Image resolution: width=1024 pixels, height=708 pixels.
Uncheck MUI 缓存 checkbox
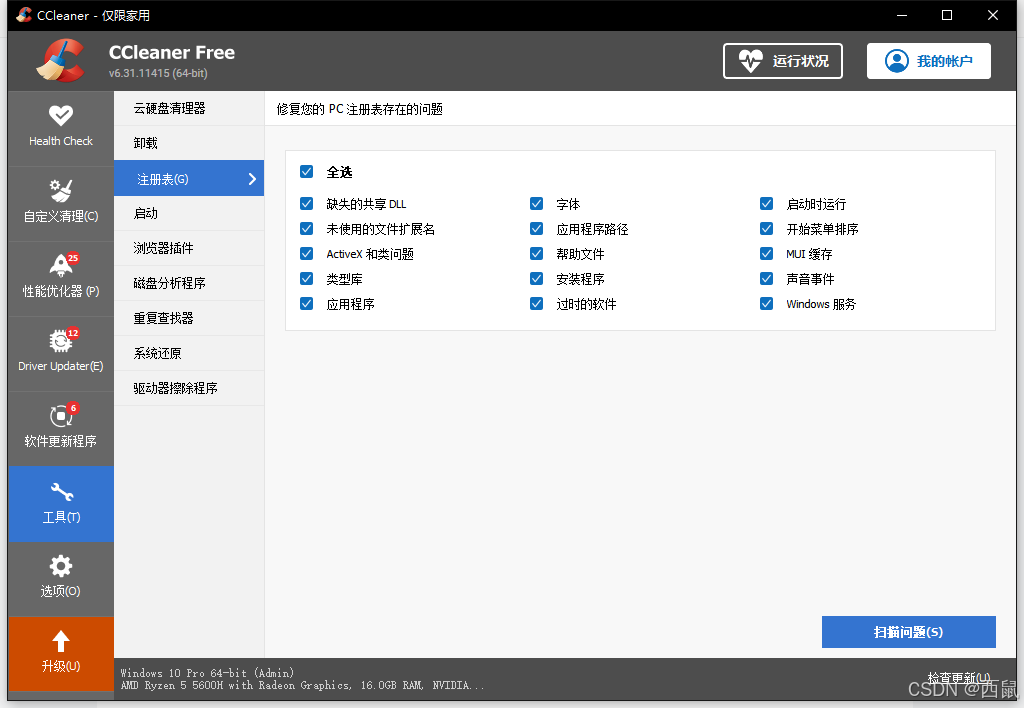pos(767,253)
